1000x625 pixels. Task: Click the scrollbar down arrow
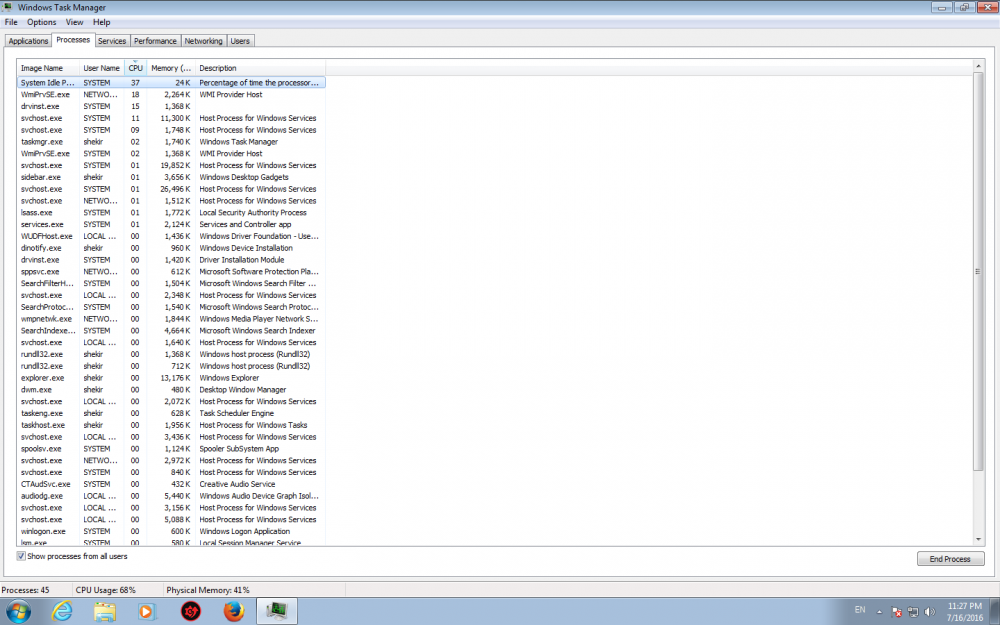tap(978, 540)
